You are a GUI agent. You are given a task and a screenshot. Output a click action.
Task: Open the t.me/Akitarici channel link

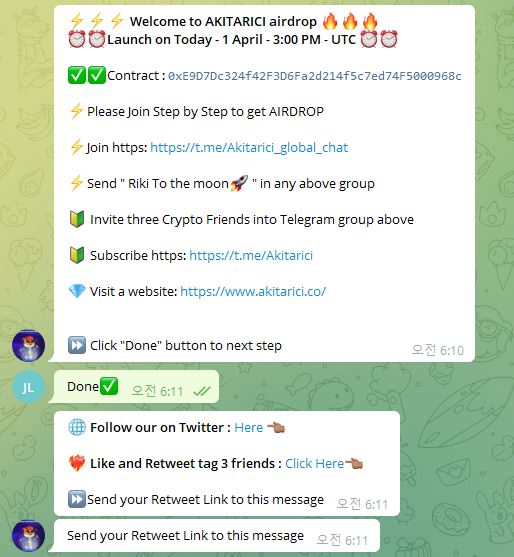click(251, 255)
